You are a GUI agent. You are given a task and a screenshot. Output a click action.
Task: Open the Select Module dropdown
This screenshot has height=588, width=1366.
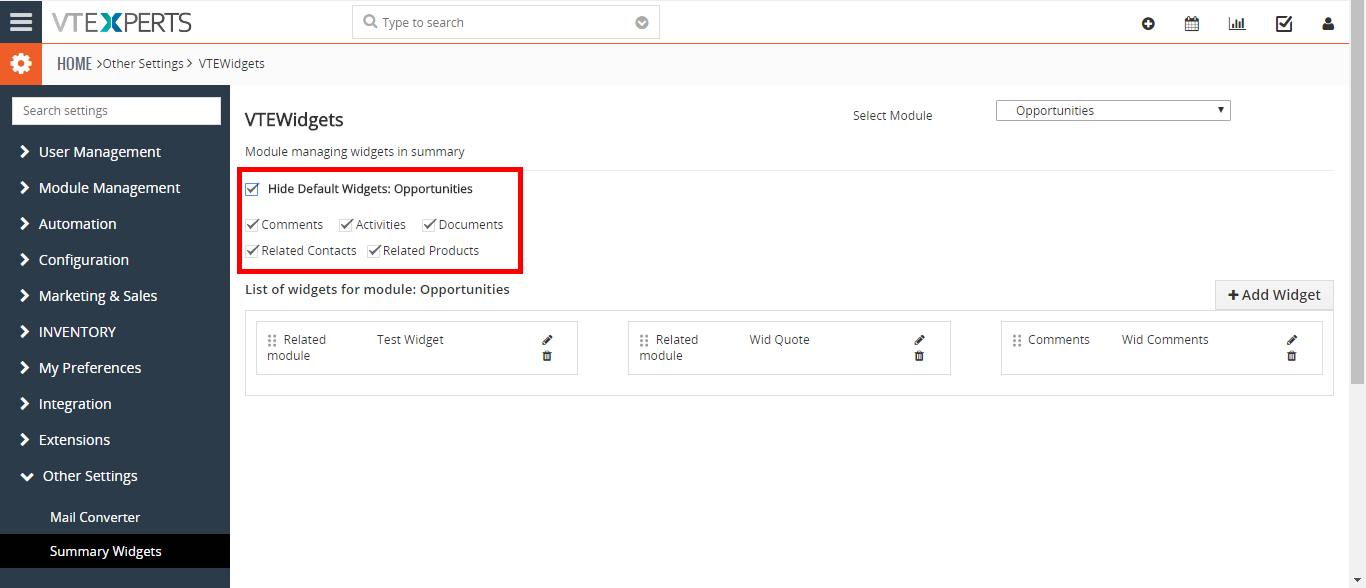tap(1113, 111)
